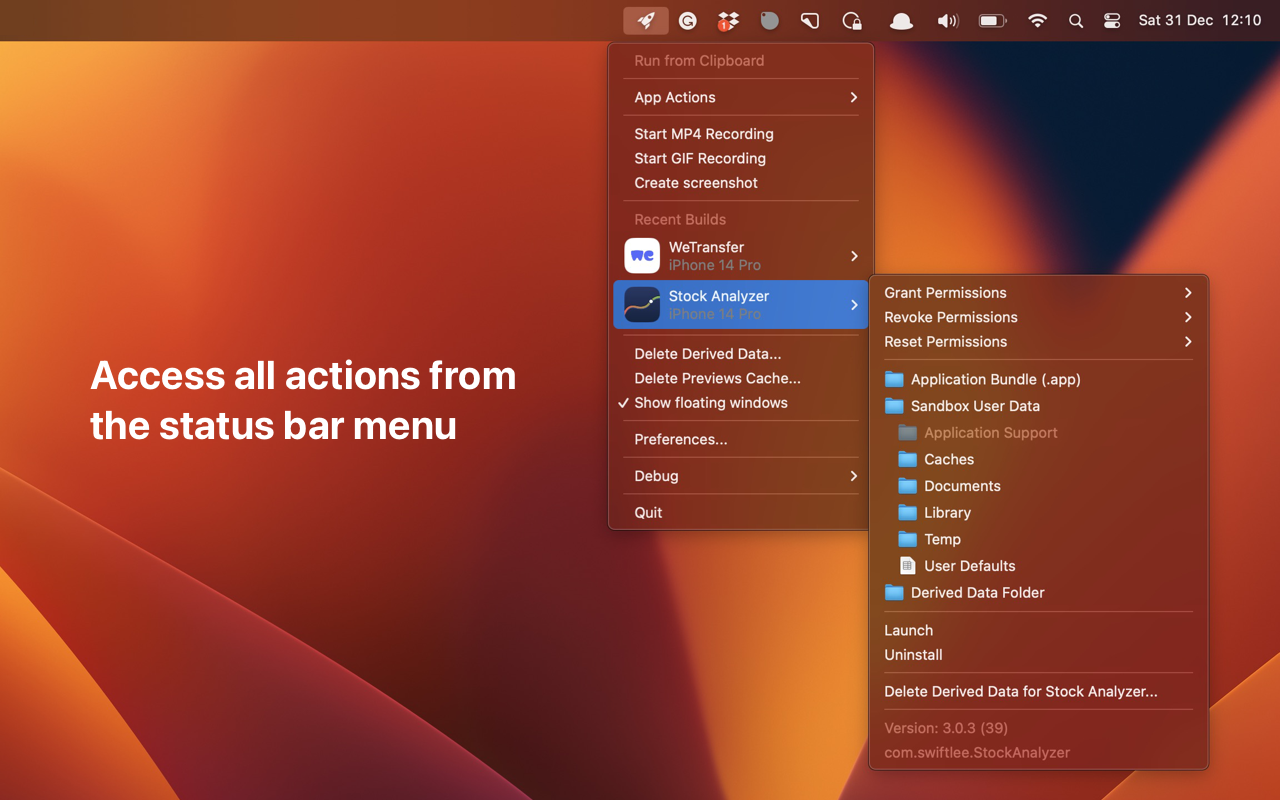Expand the Debug submenu chevron

853,476
